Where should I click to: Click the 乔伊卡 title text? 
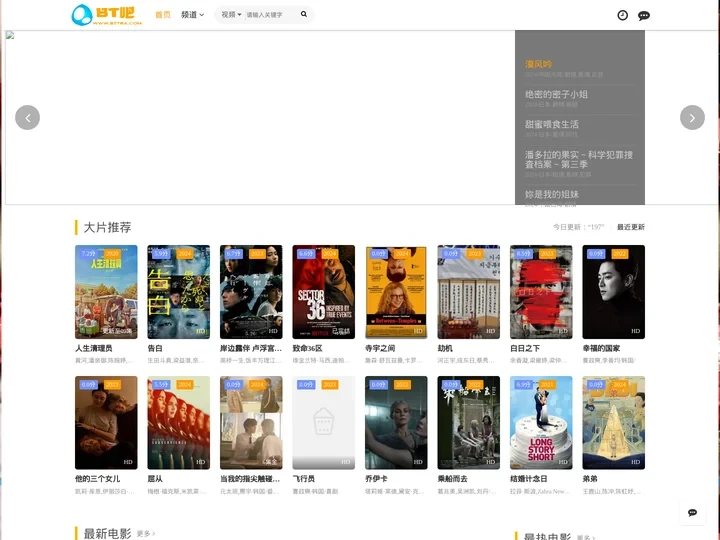376,478
